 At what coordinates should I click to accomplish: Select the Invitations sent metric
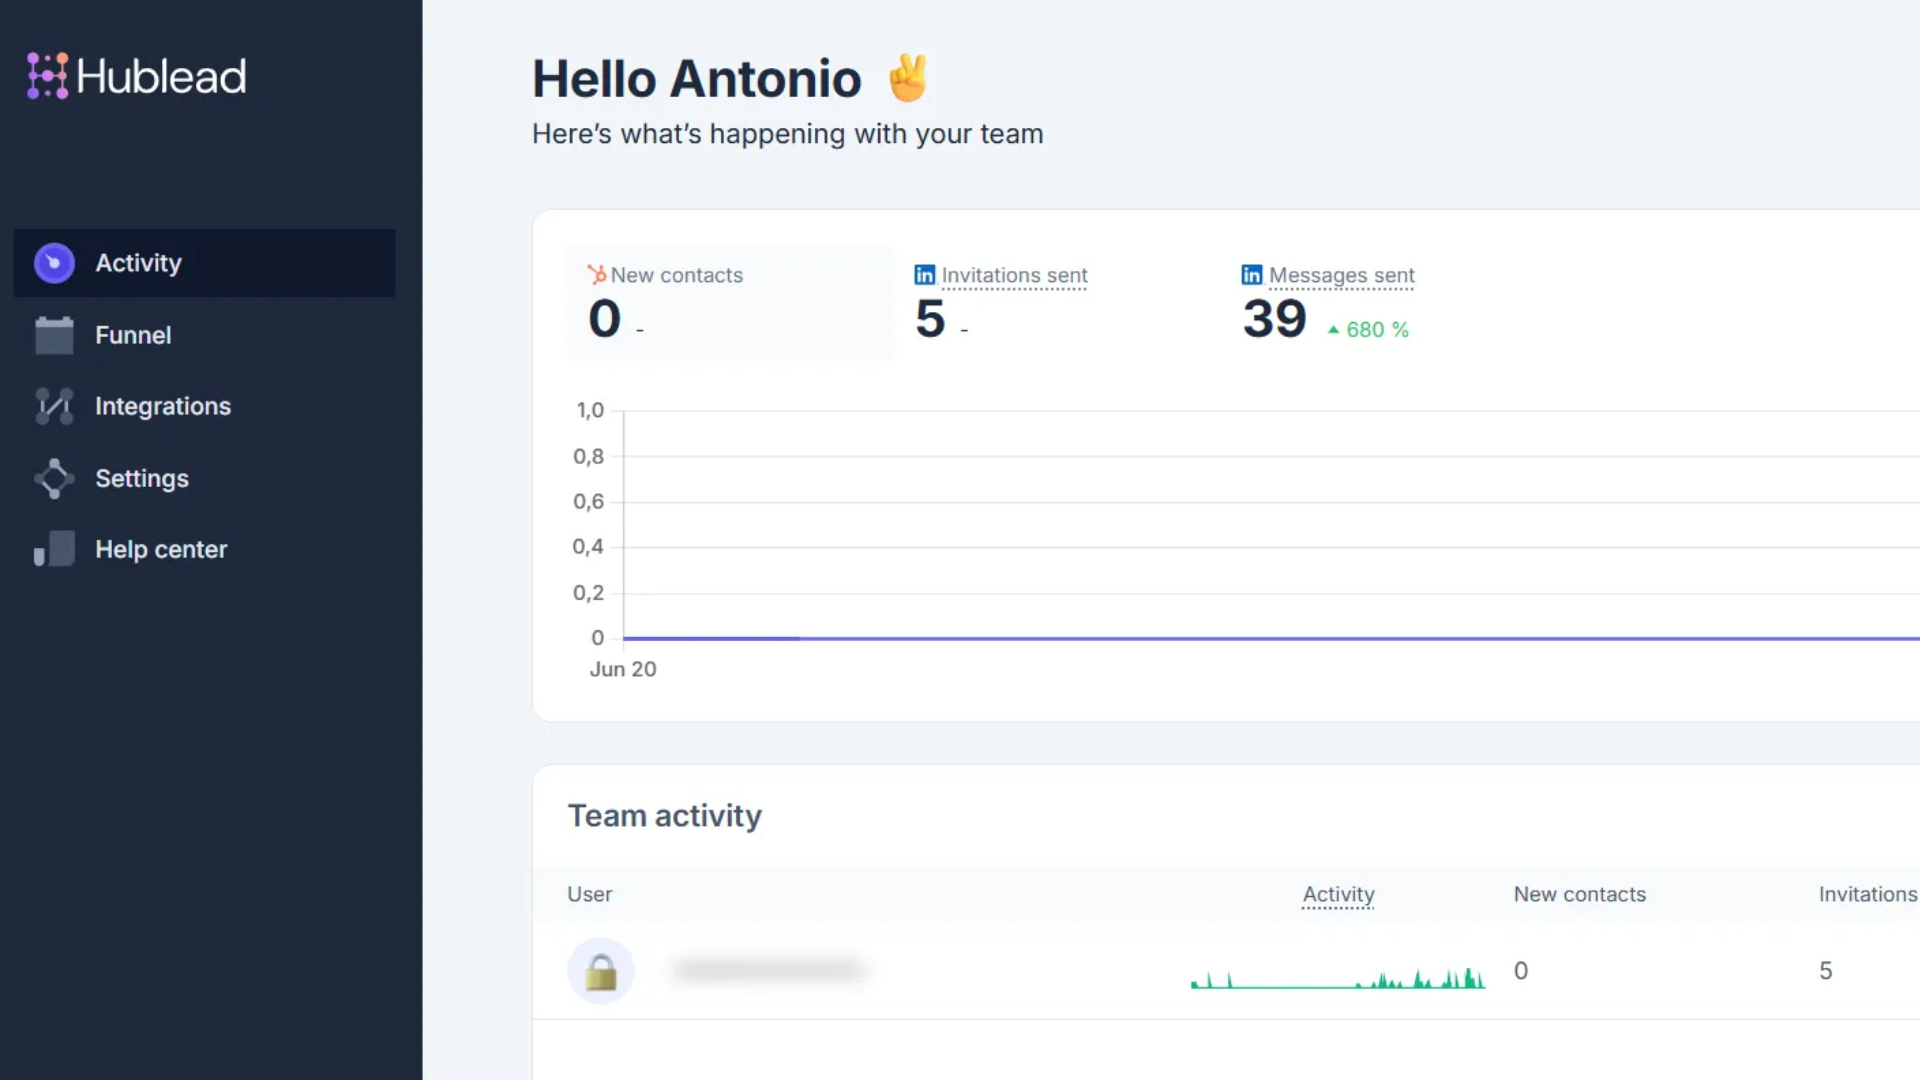pyautogui.click(x=1014, y=275)
